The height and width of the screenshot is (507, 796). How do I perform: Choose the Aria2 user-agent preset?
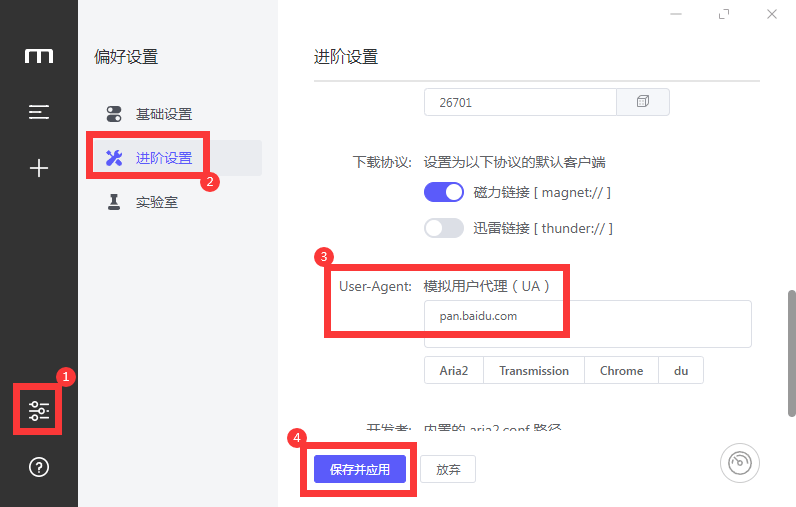pyautogui.click(x=454, y=370)
